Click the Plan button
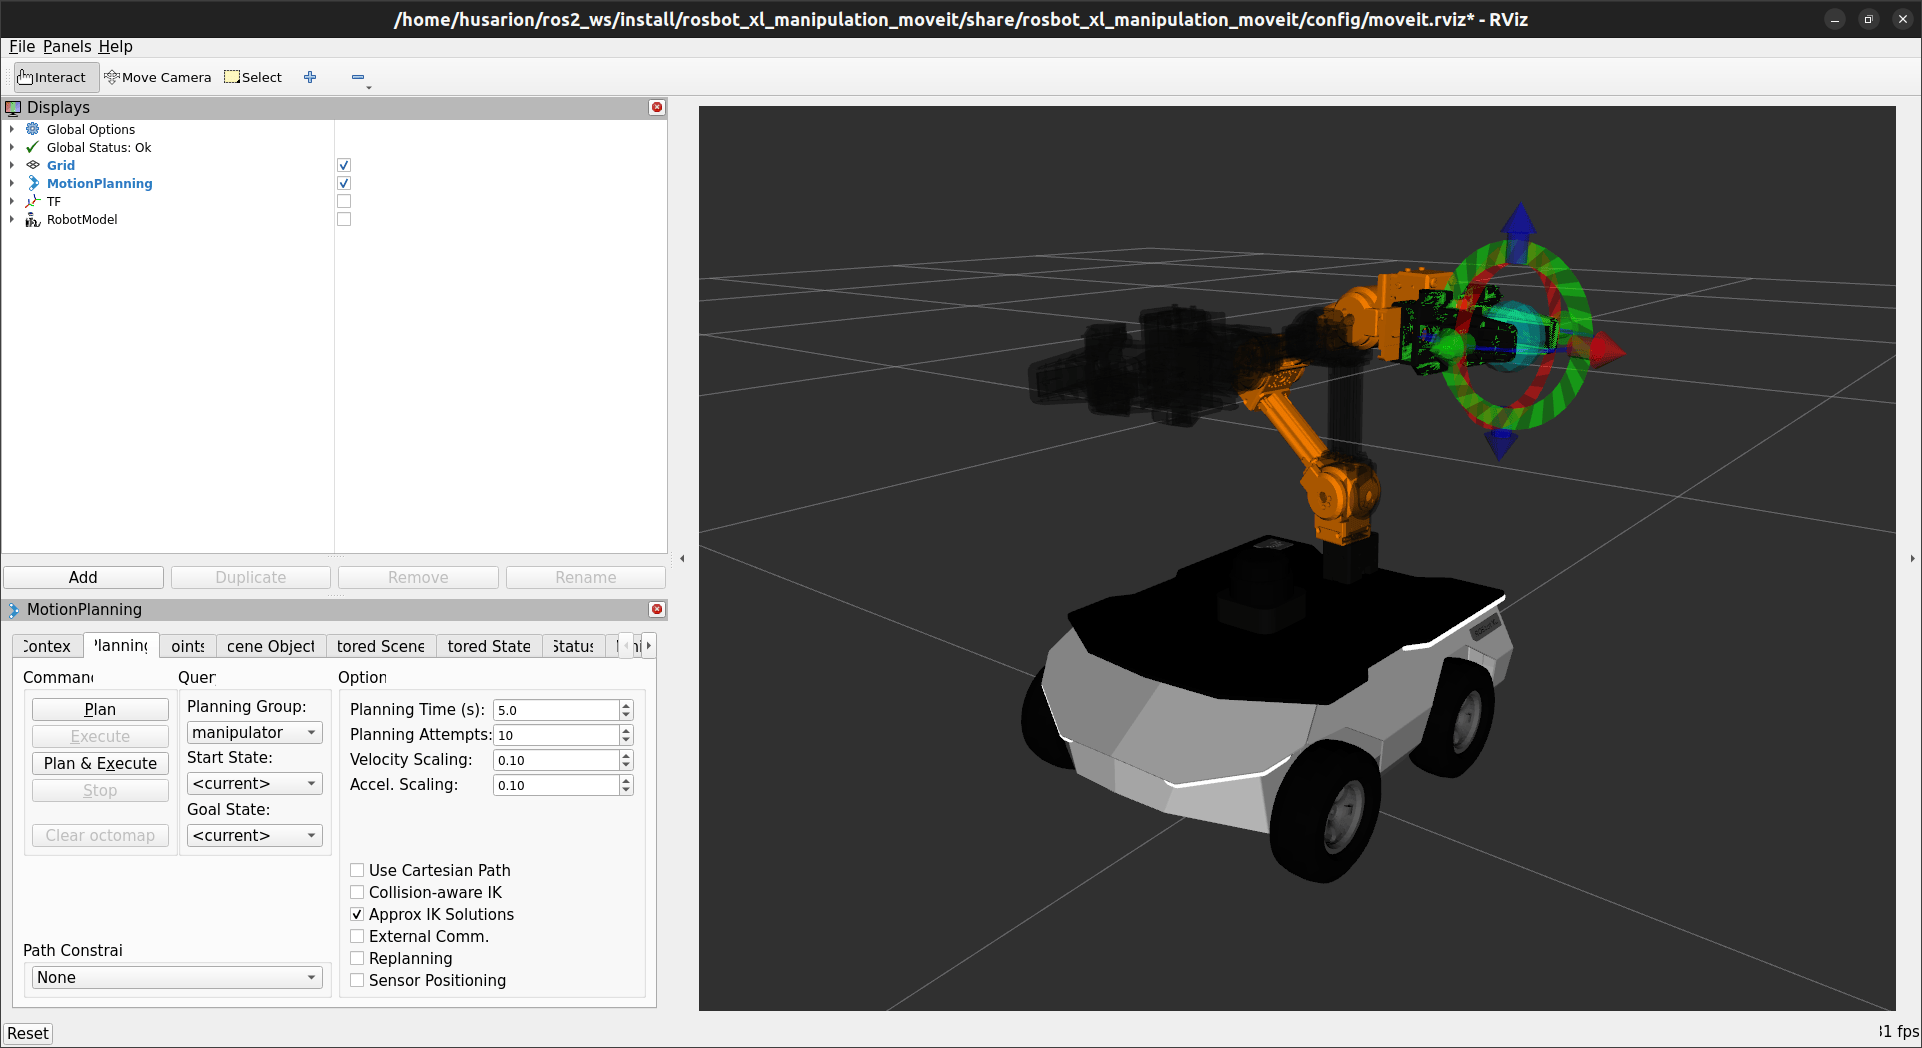 click(x=100, y=709)
